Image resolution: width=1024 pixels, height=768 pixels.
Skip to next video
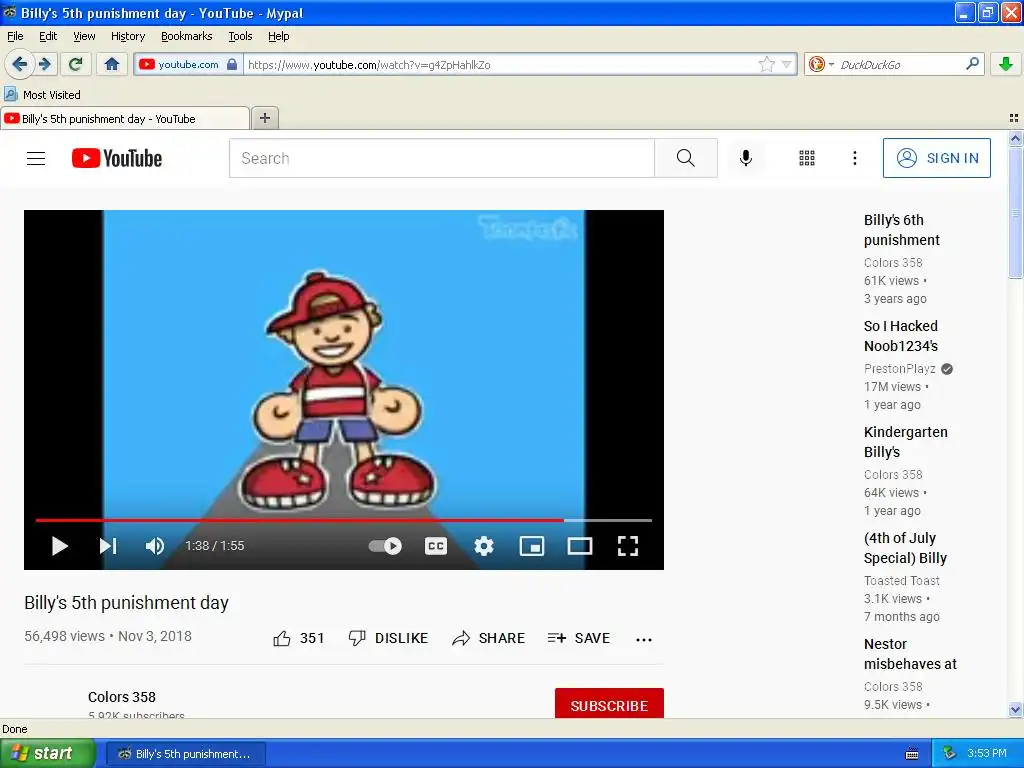(108, 545)
